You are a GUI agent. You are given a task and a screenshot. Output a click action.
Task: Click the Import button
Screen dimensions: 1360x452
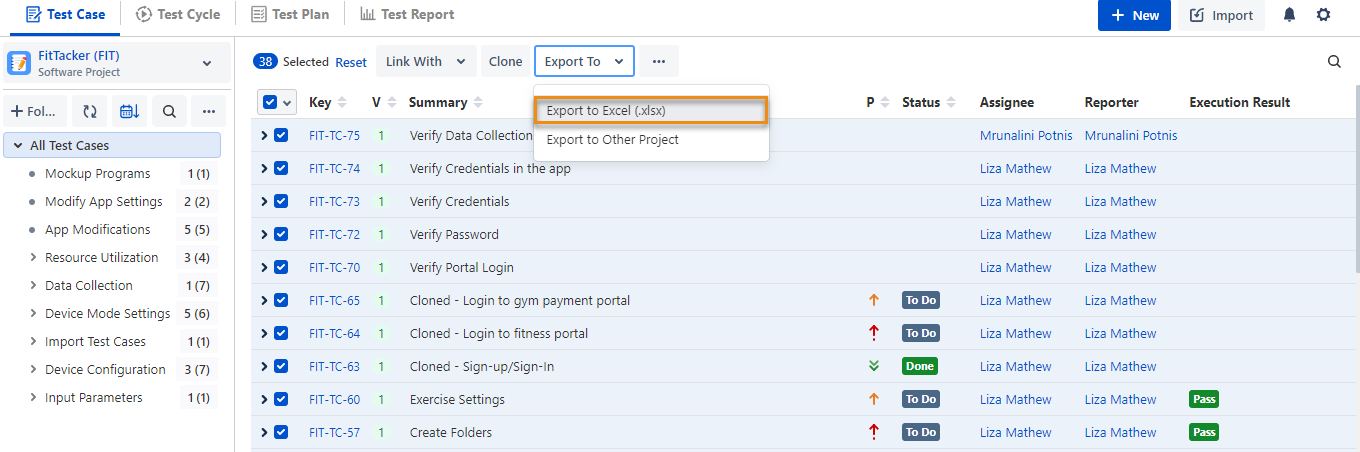(1221, 15)
